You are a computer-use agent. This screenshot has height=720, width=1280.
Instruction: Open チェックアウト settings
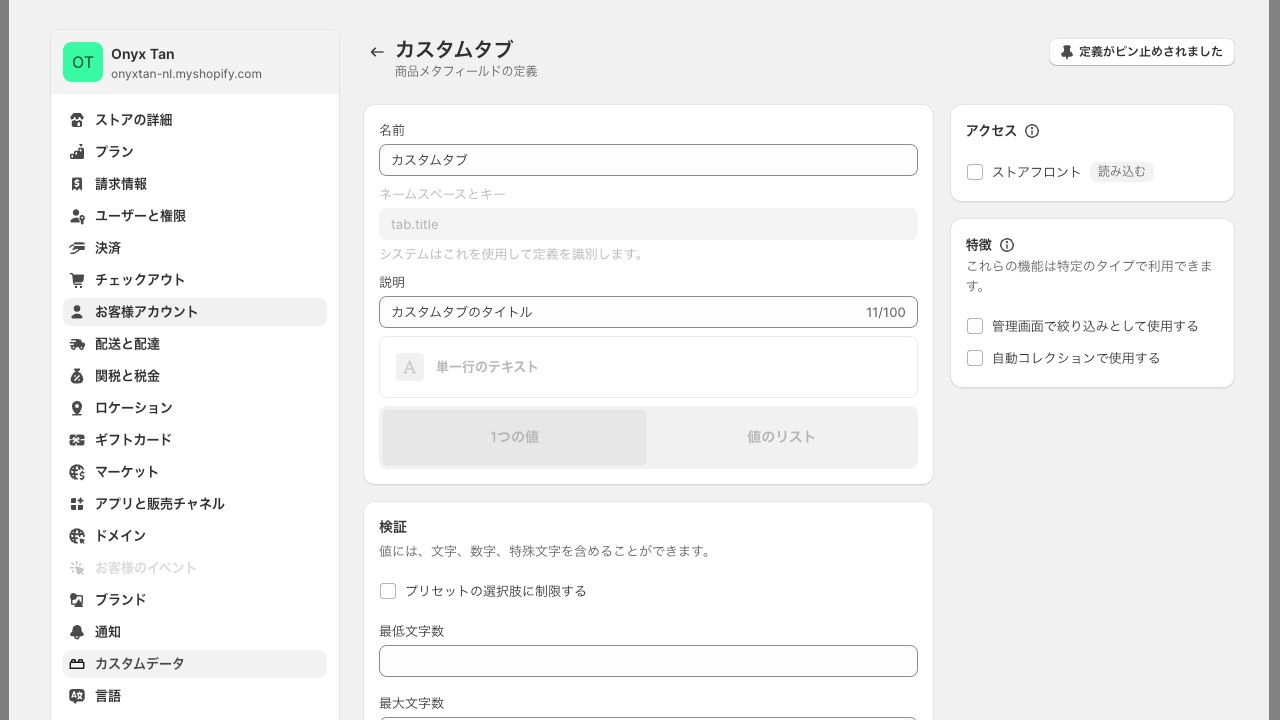click(195, 280)
